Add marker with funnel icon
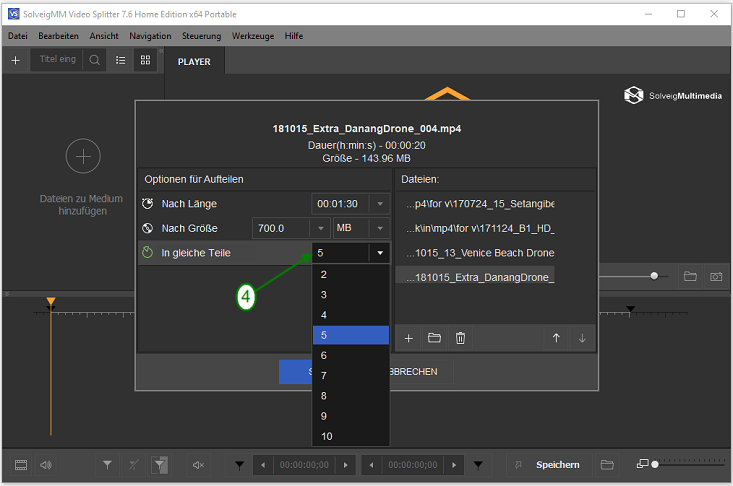 click(x=108, y=465)
